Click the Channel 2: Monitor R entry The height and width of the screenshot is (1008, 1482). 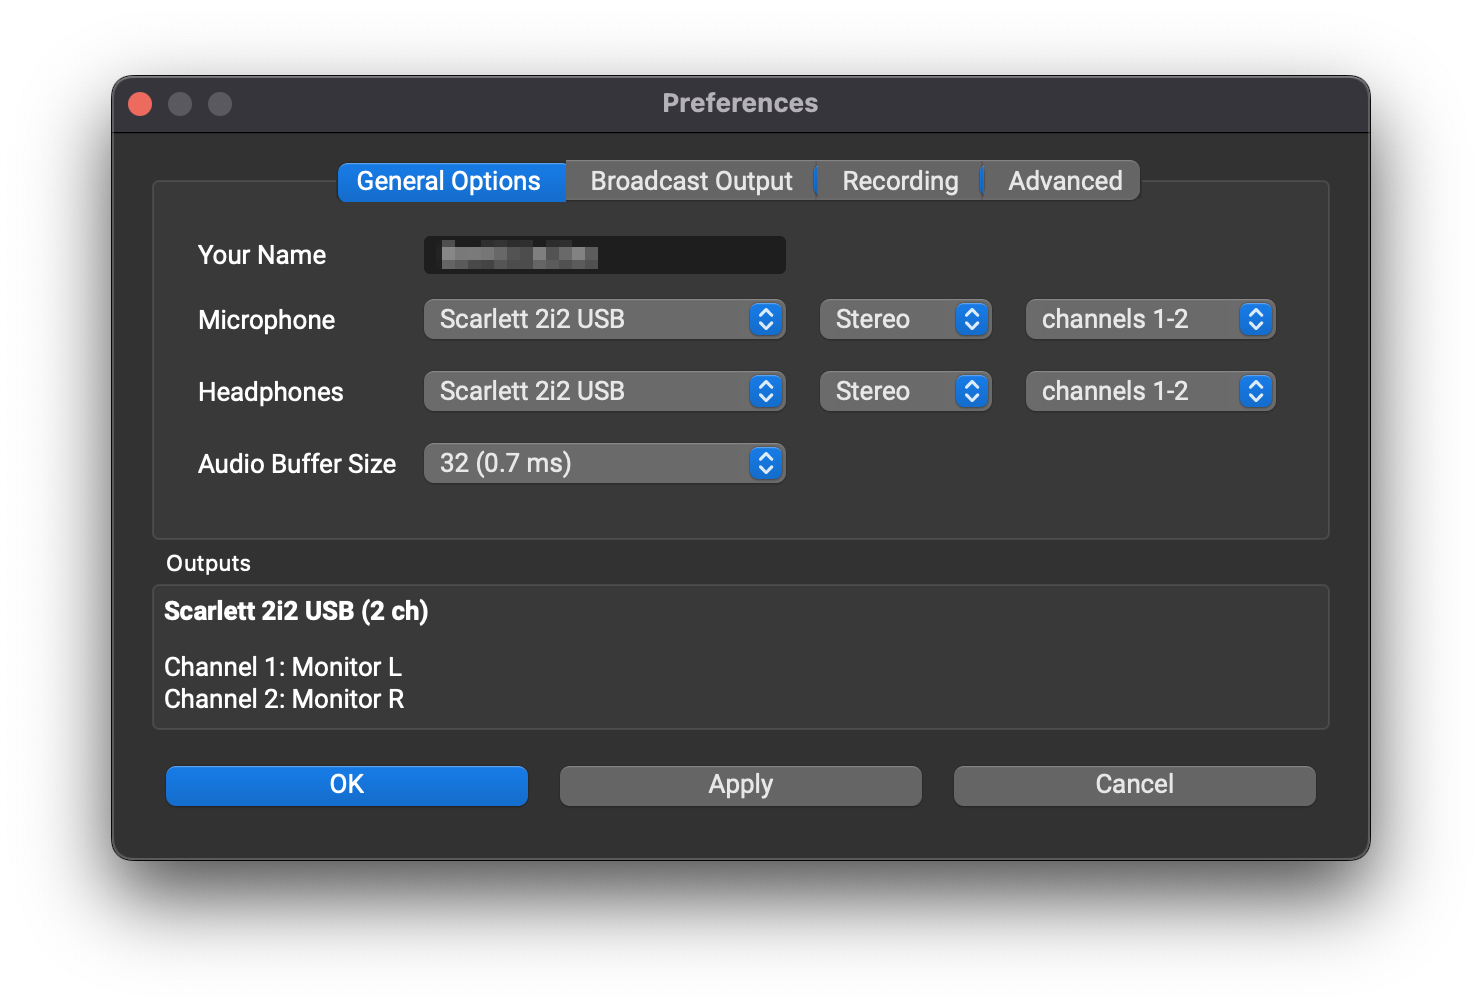point(284,699)
